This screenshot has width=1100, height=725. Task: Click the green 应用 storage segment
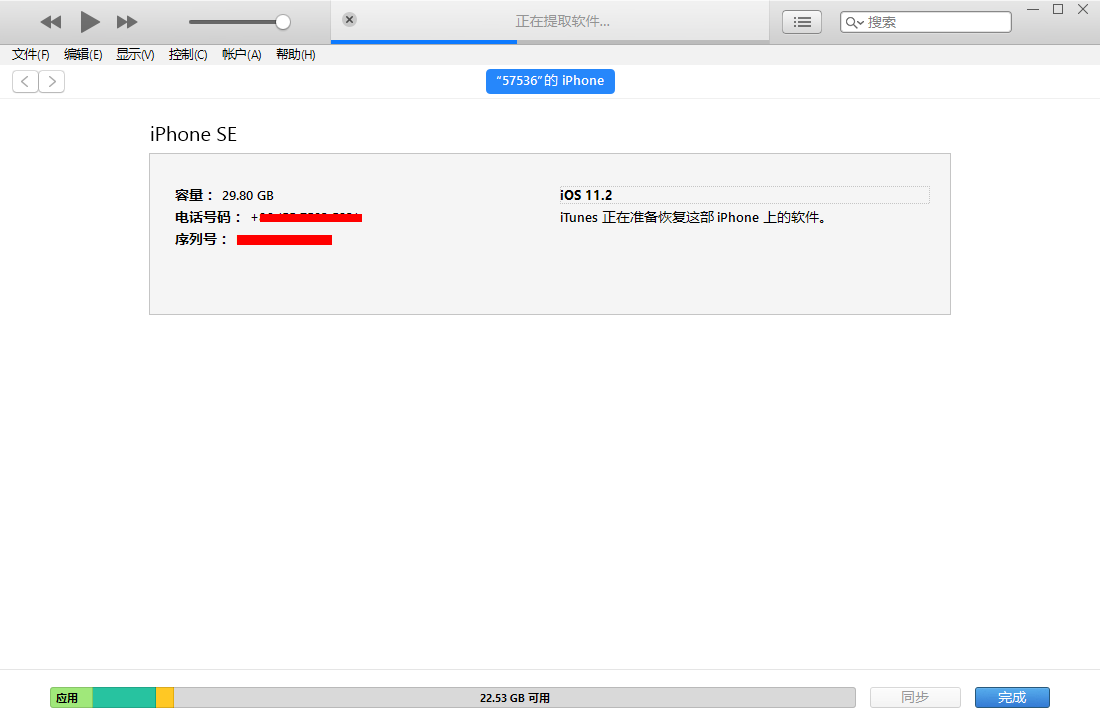[x=72, y=698]
